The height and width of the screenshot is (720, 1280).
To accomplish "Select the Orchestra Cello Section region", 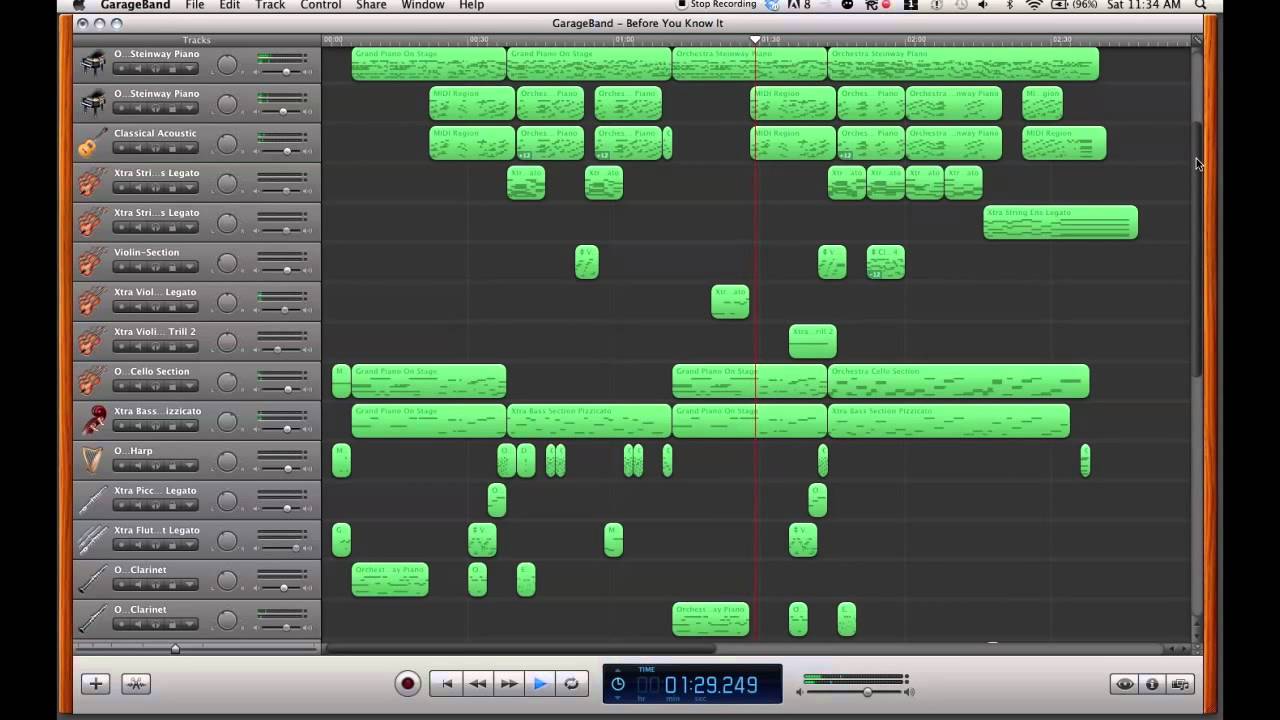I will tap(958, 381).
